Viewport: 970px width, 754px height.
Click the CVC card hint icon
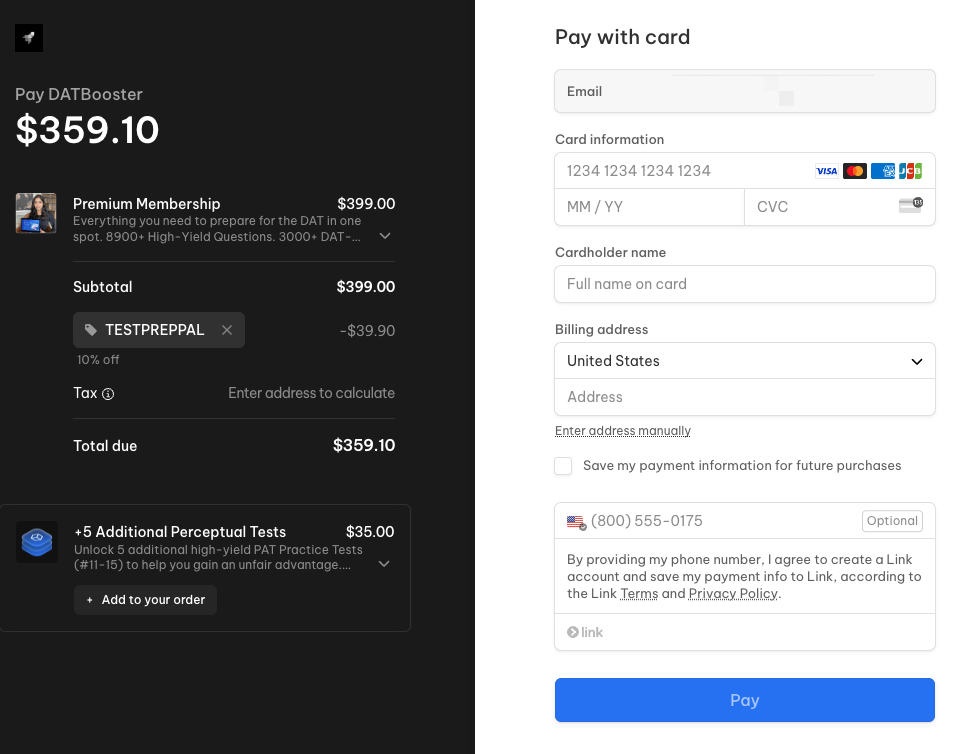[x=910, y=206]
